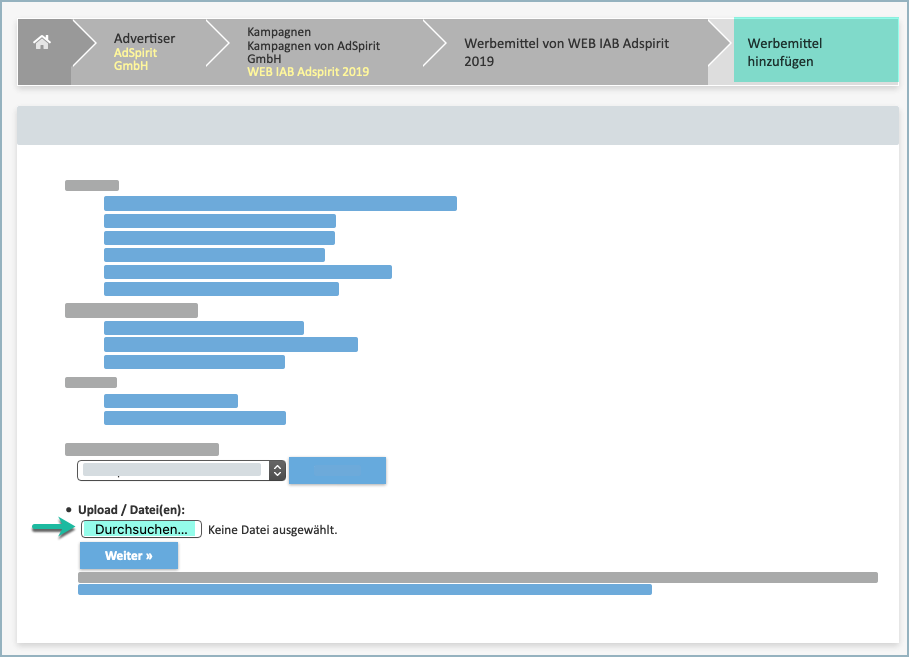Open Werbemittel von WEB IAB Adspirit 2019
Image resolution: width=909 pixels, height=657 pixels.
pos(566,52)
